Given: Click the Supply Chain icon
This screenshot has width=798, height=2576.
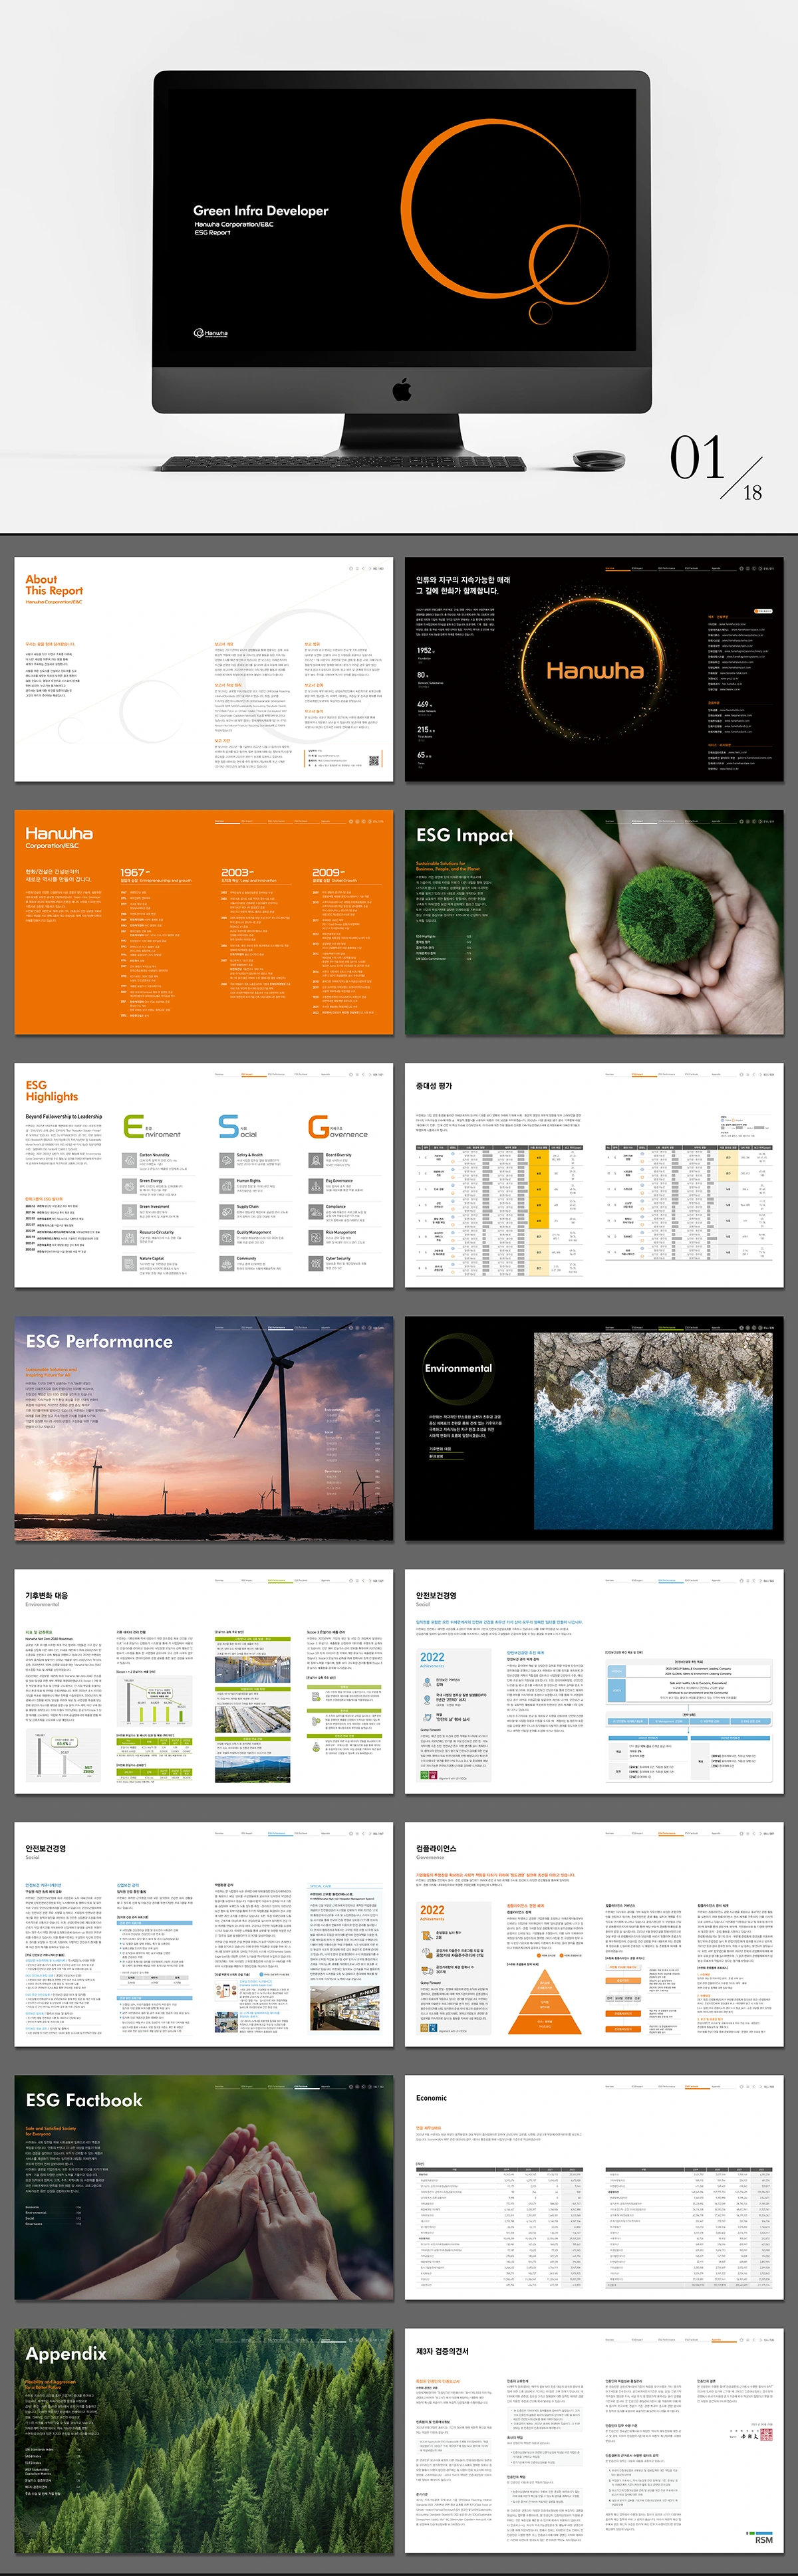Looking at the screenshot, I should point(227,1212).
